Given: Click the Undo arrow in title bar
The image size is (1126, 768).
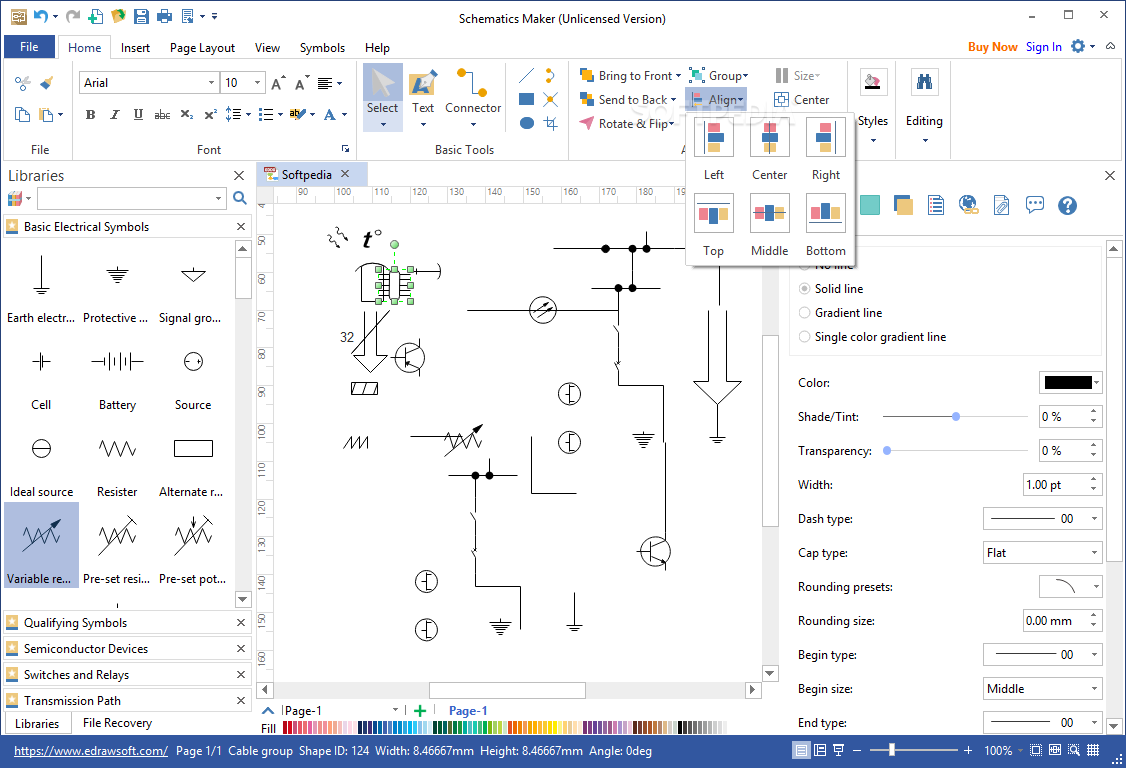Looking at the screenshot, I should coord(42,15).
